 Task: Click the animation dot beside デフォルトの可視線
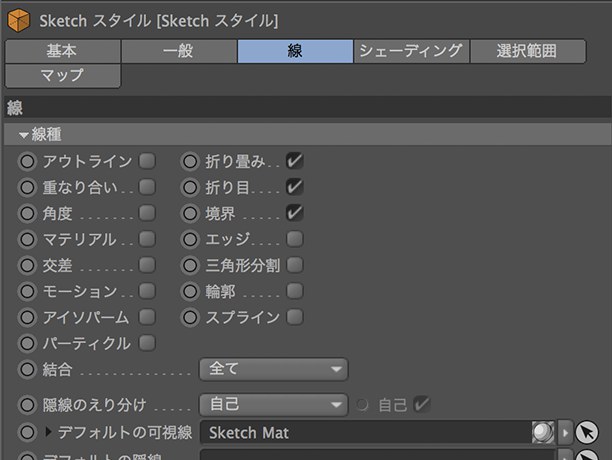(x=27, y=432)
